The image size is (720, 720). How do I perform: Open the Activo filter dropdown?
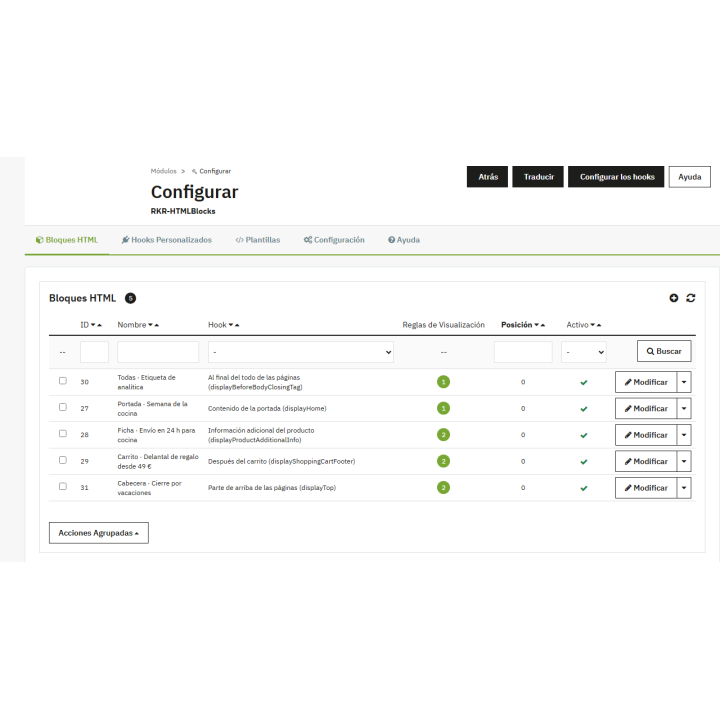point(584,352)
